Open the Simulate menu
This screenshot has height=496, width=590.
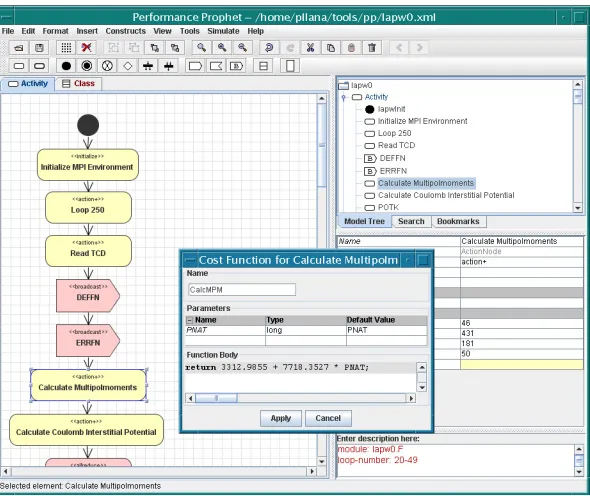coord(223,31)
